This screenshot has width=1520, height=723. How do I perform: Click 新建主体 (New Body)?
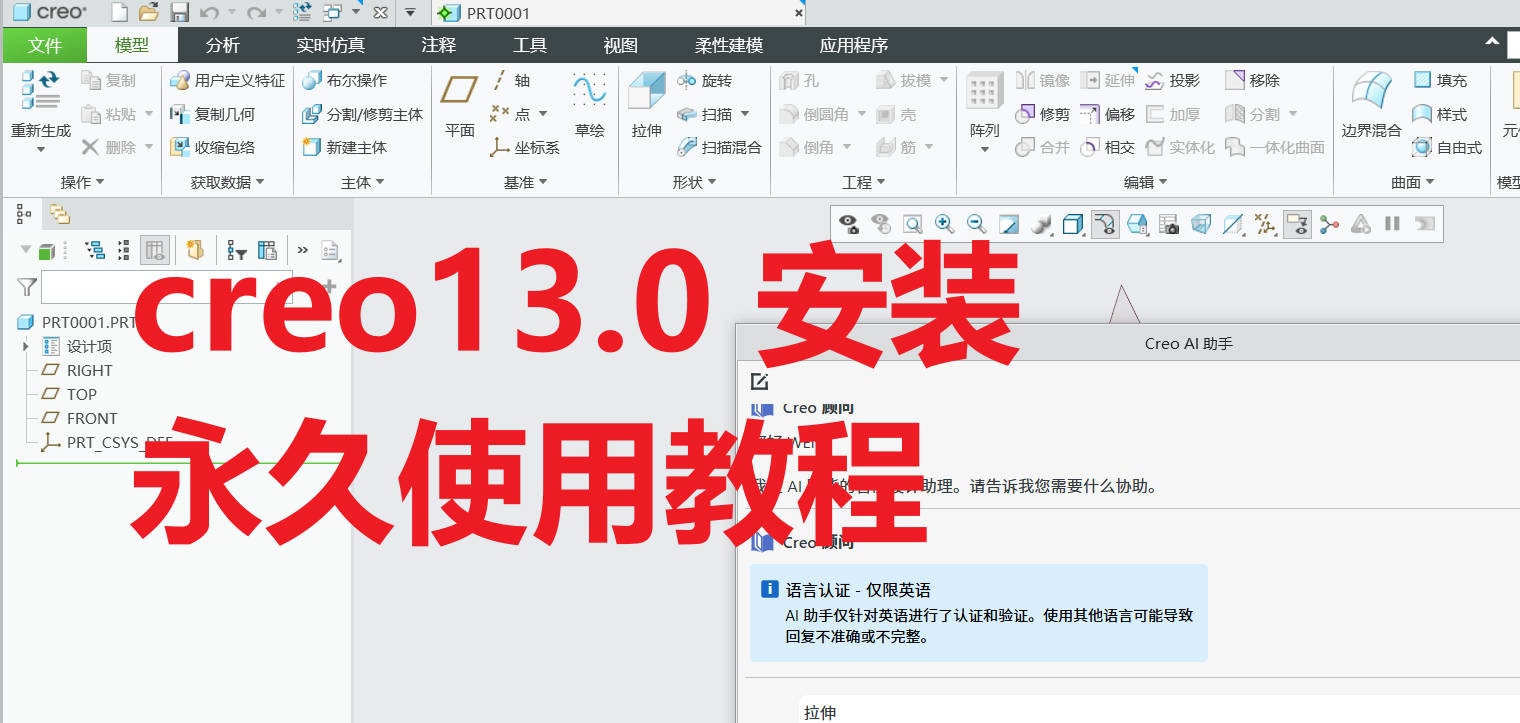tap(344, 147)
